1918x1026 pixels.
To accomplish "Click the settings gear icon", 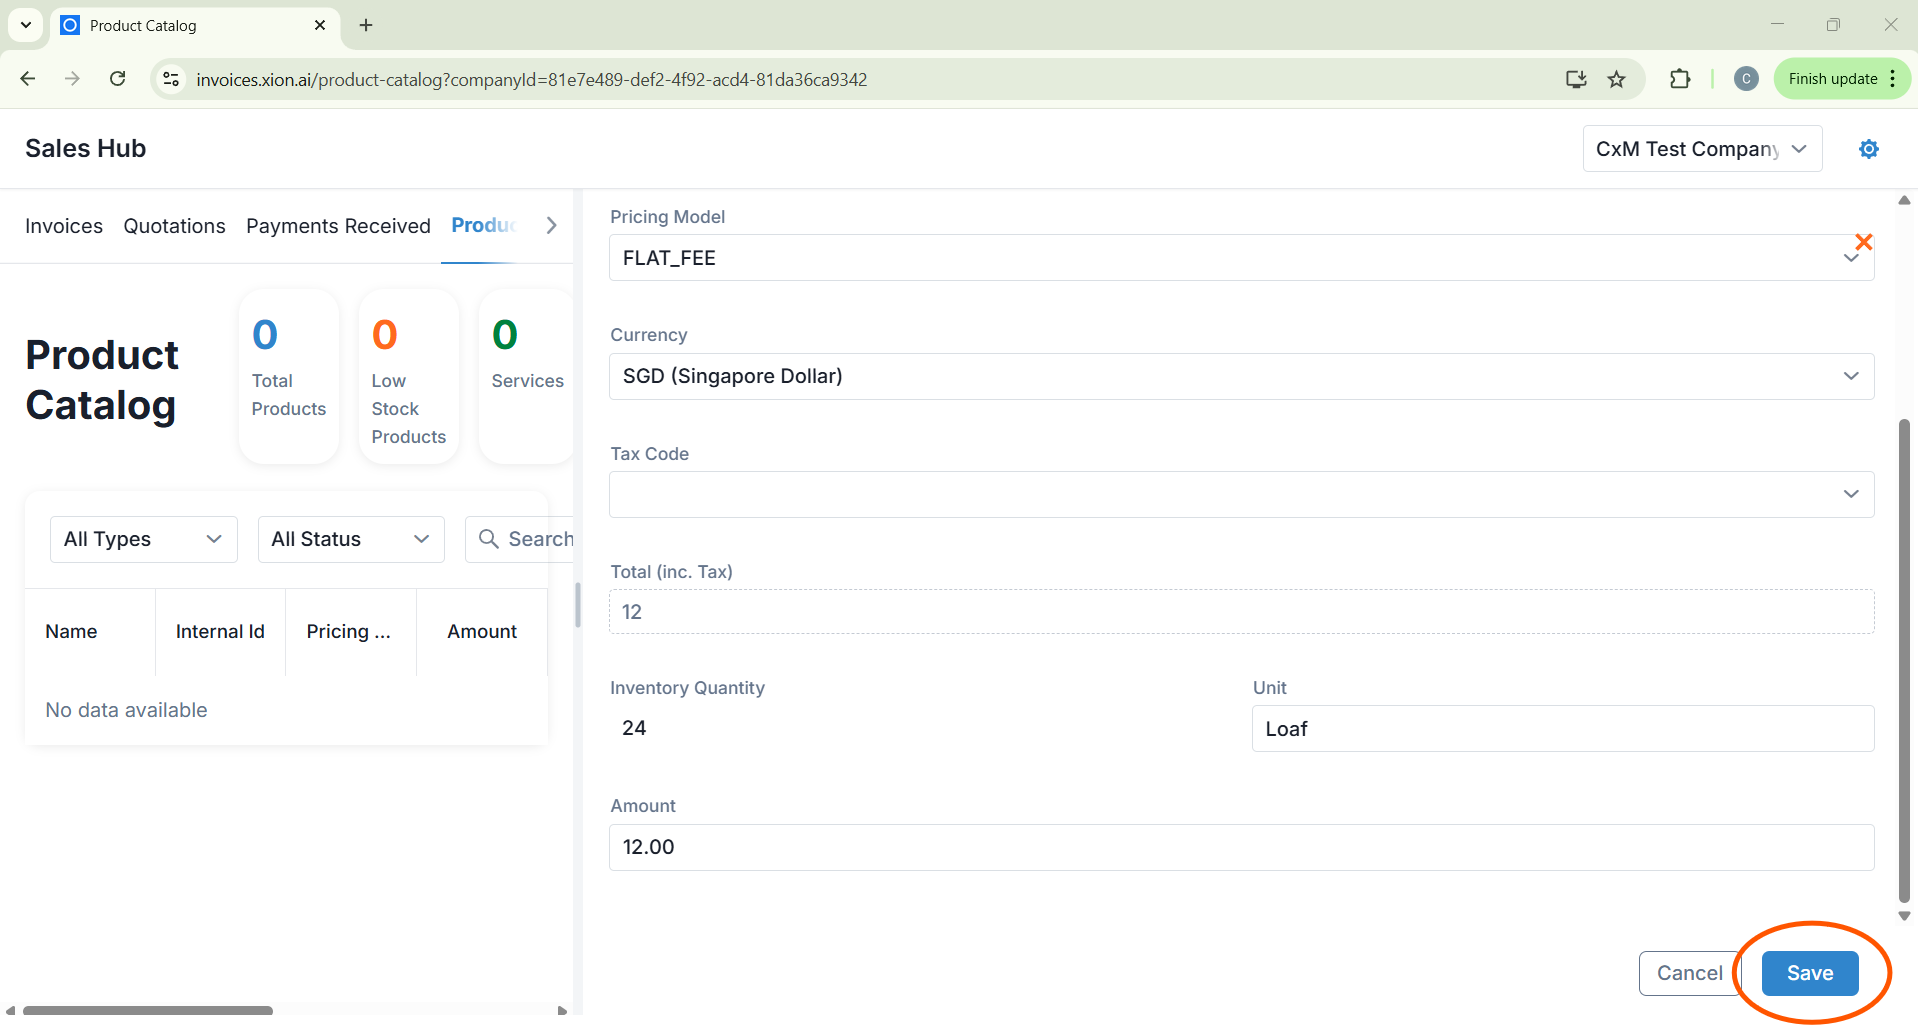I will point(1868,149).
